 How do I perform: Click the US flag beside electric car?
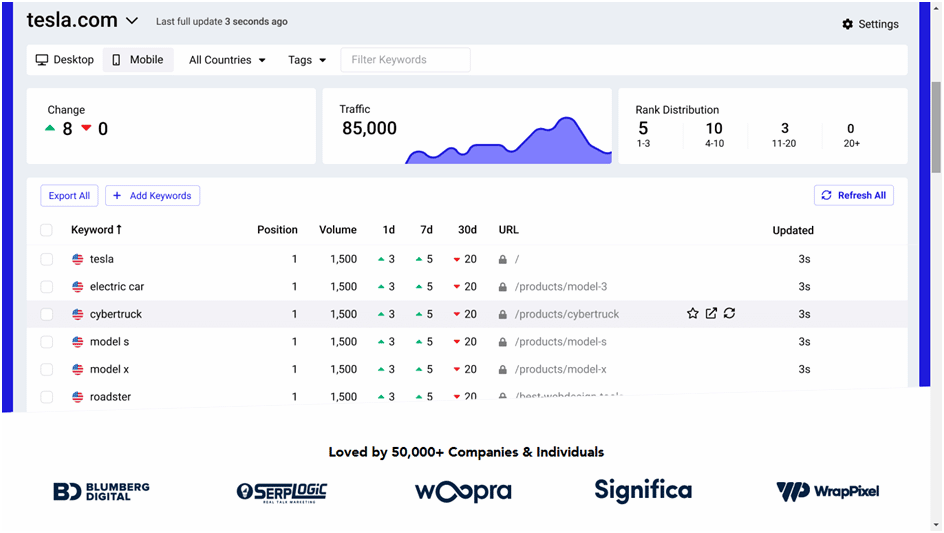(78, 287)
